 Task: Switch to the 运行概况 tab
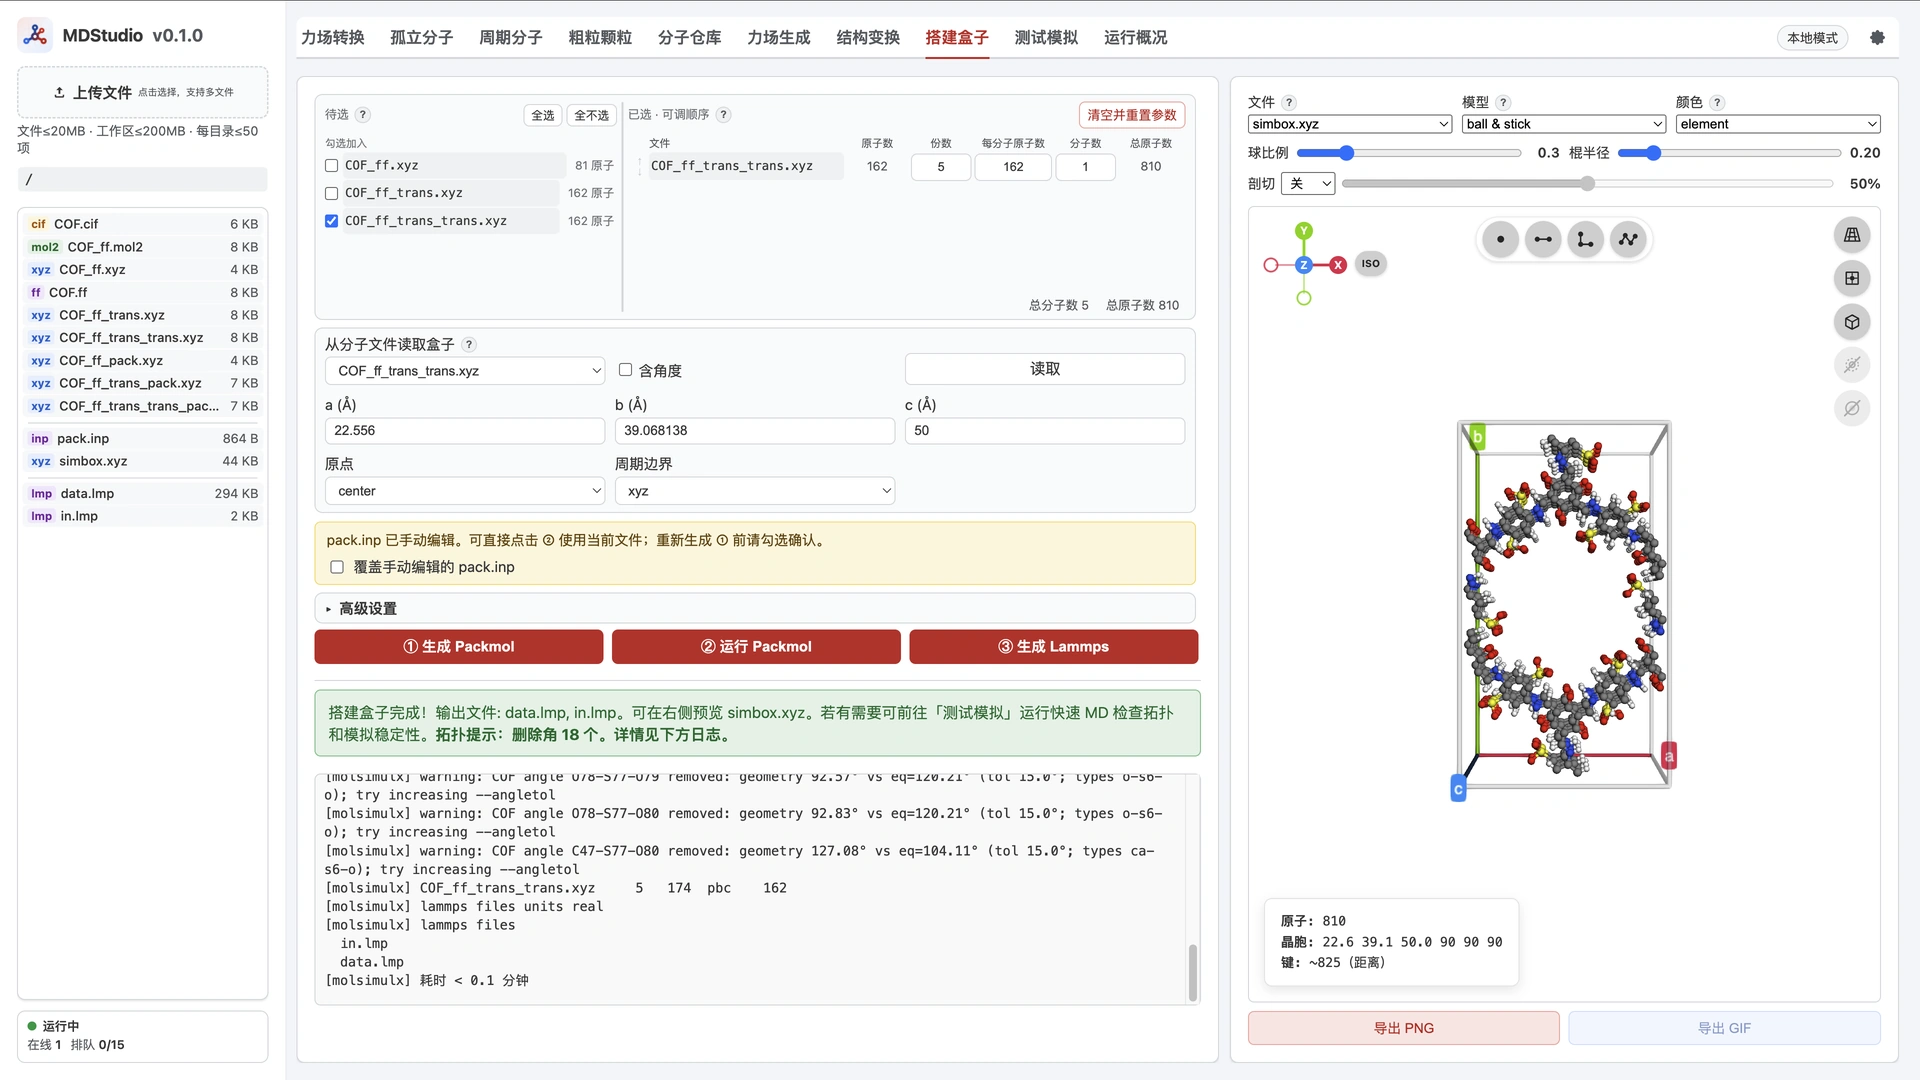click(1136, 38)
